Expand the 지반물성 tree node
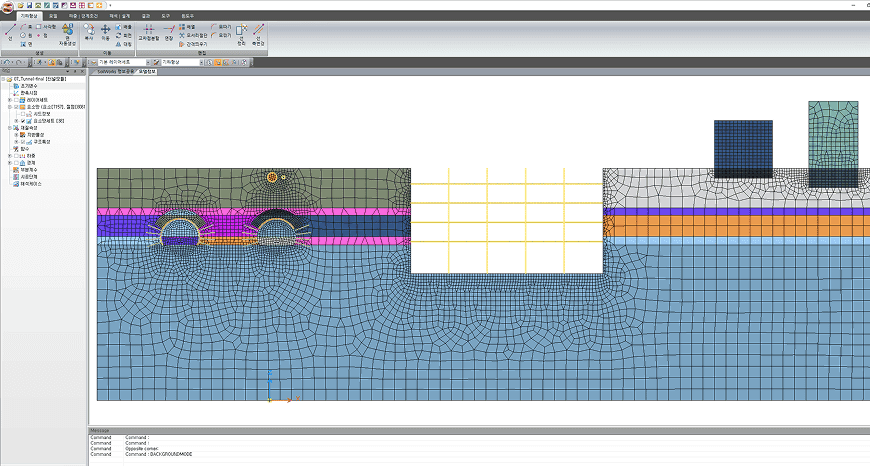Screen dimensions: 870x466 [x=16, y=135]
